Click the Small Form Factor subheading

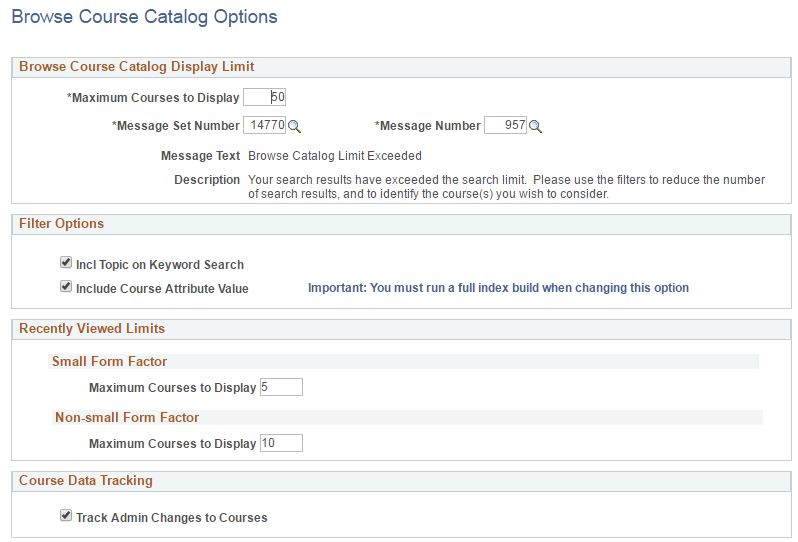(x=109, y=361)
